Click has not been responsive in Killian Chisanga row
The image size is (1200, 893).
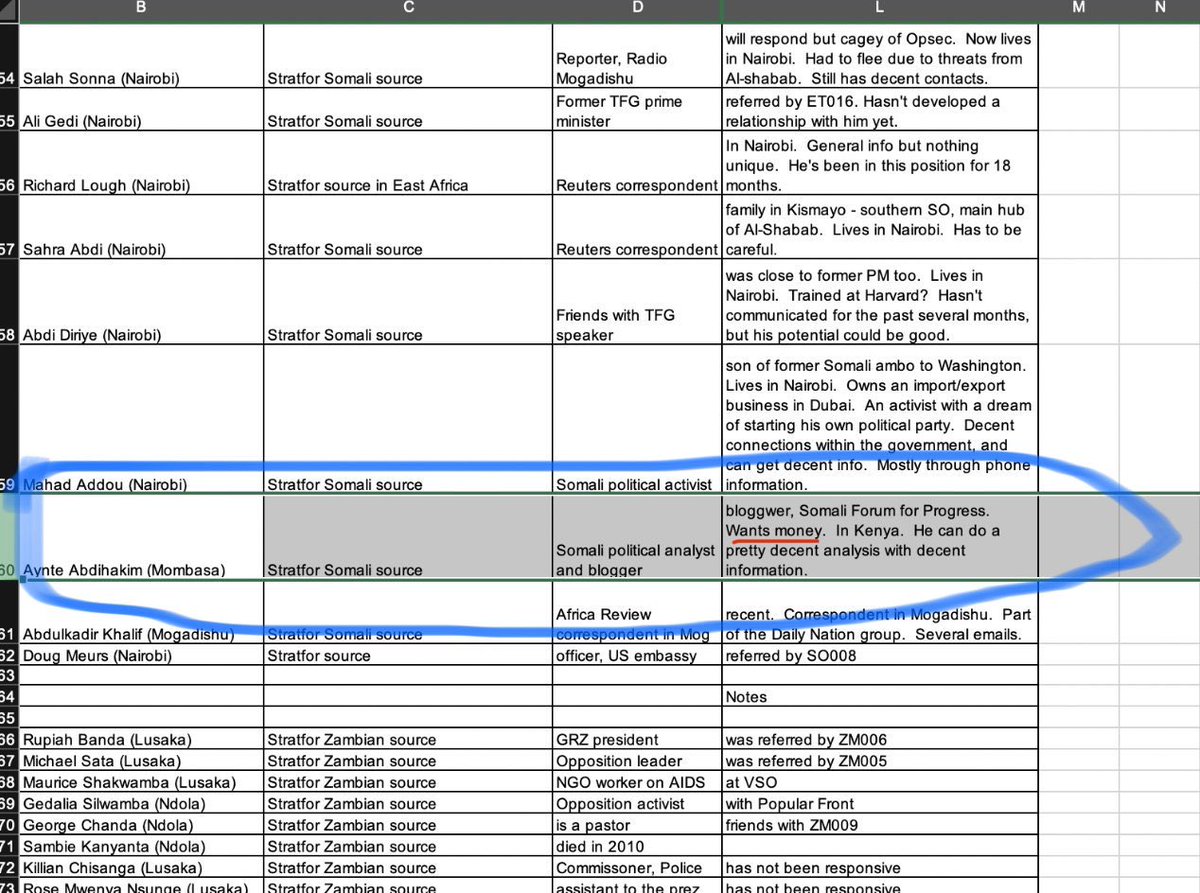pyautogui.click(x=879, y=868)
